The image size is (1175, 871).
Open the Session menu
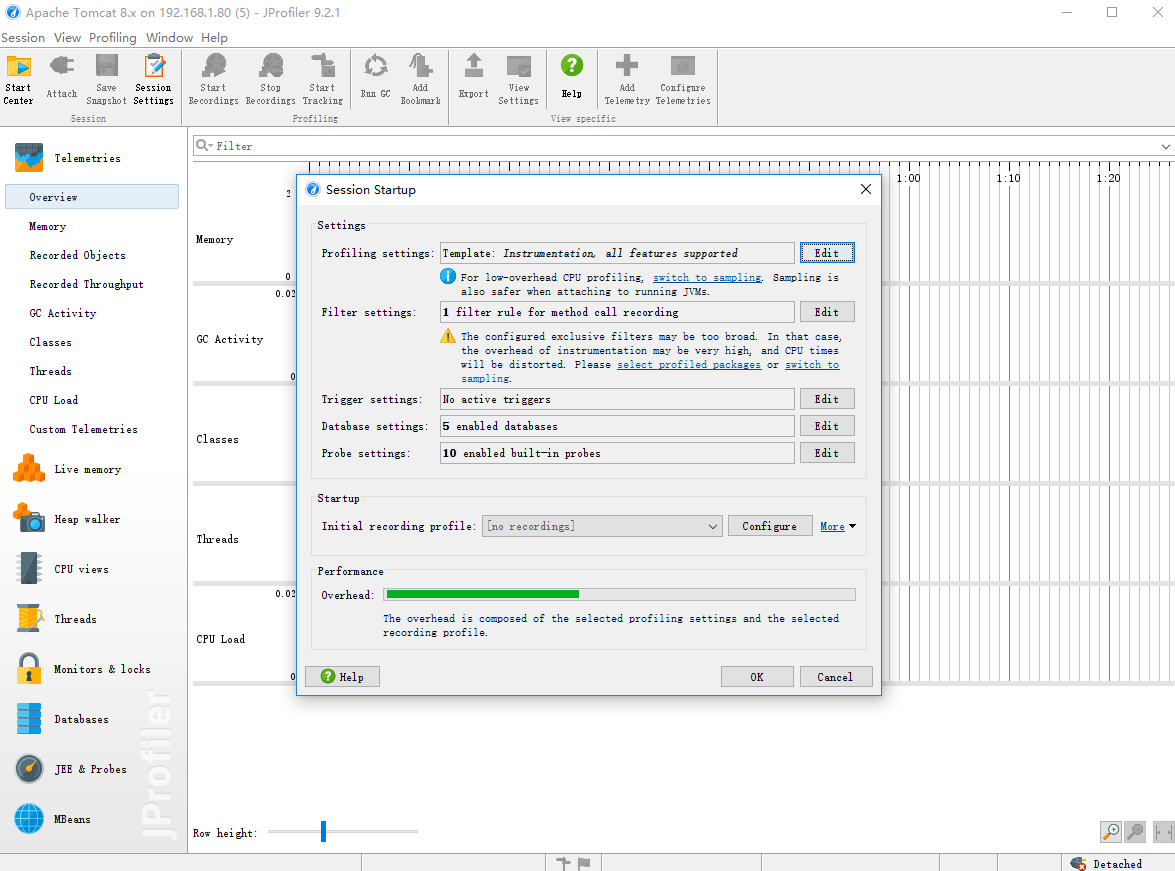tap(23, 37)
